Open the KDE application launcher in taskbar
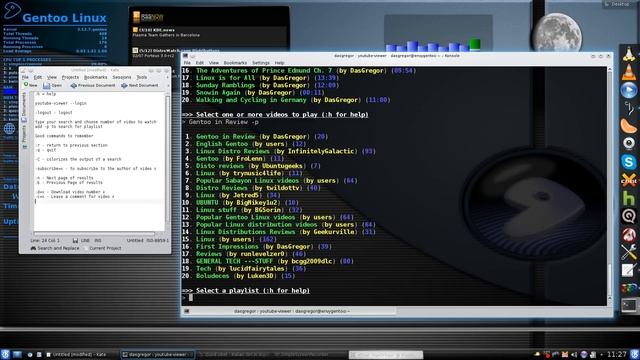Viewport: 640px width, 360px height. (5, 354)
